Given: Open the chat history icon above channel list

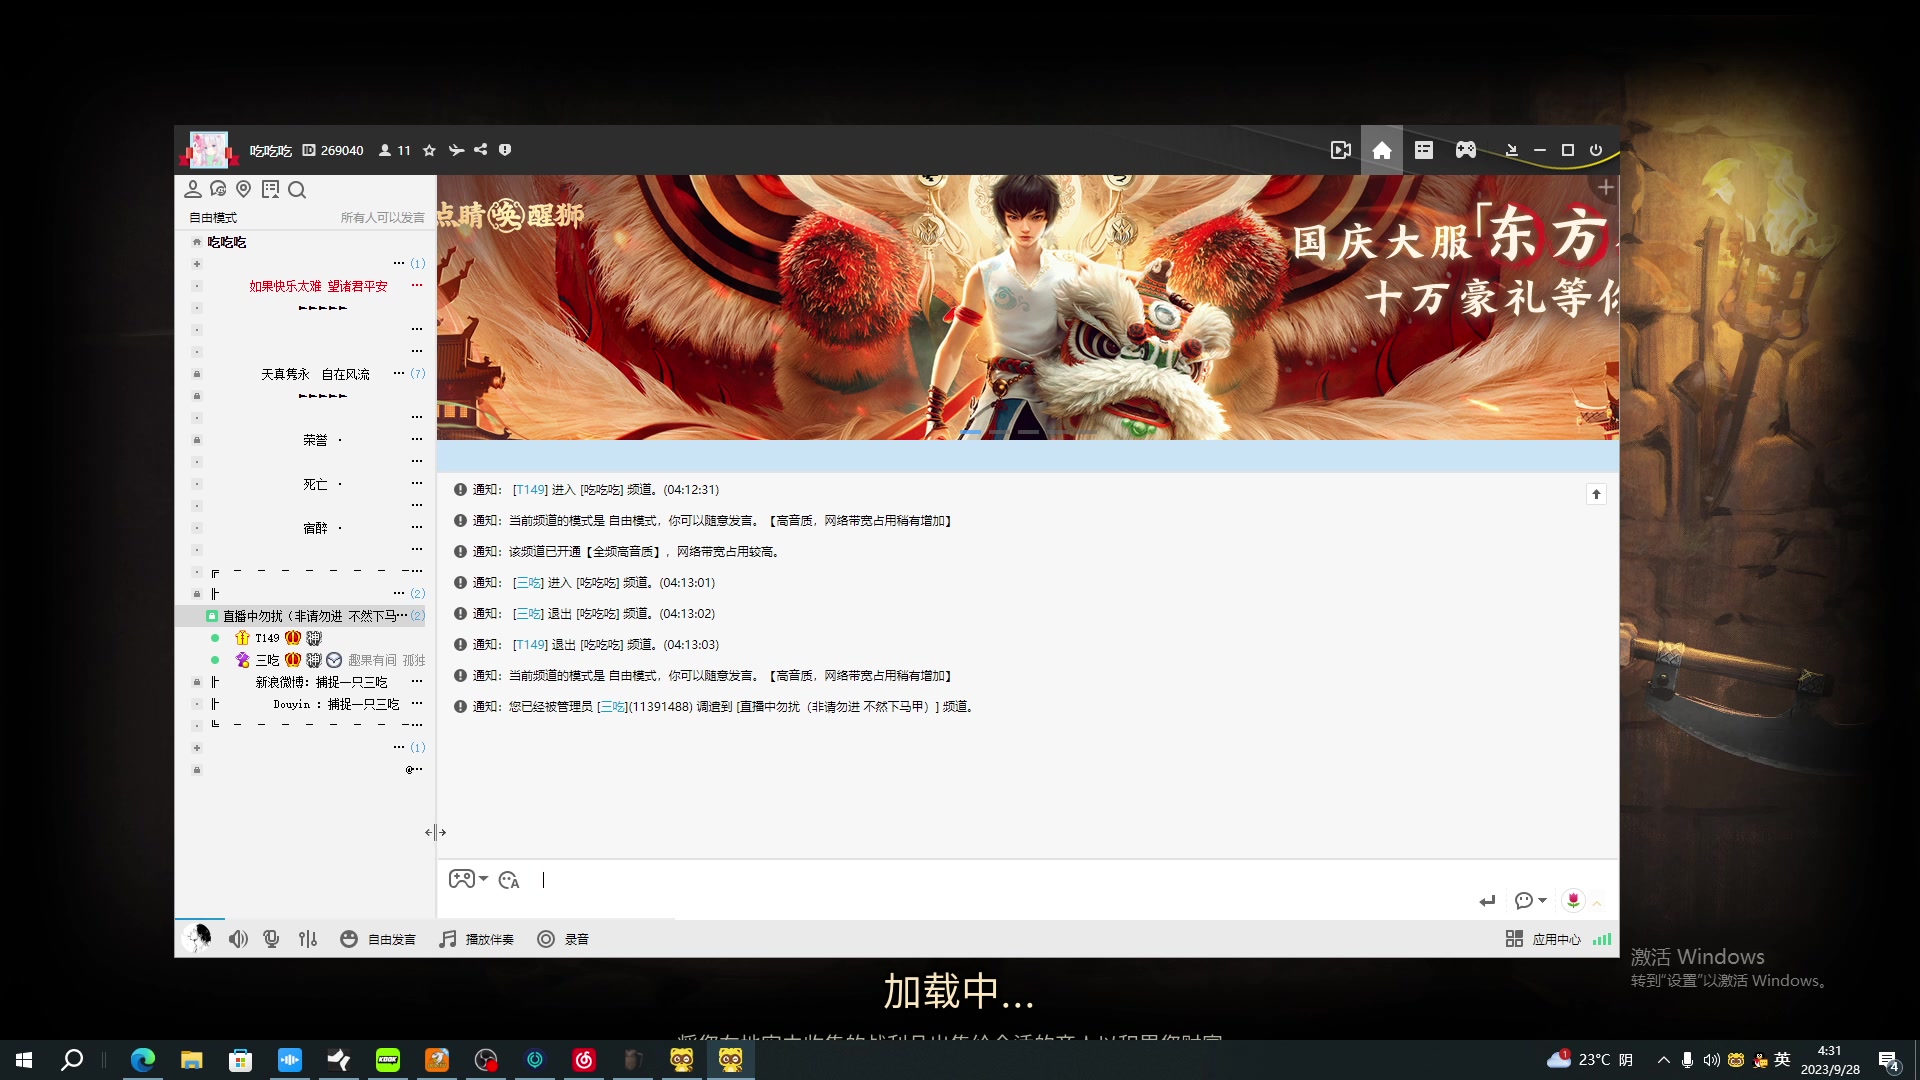Looking at the screenshot, I should 218,189.
